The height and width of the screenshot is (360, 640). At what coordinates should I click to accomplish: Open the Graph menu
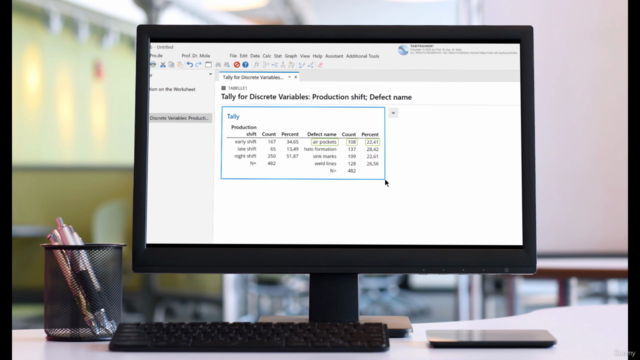291,56
